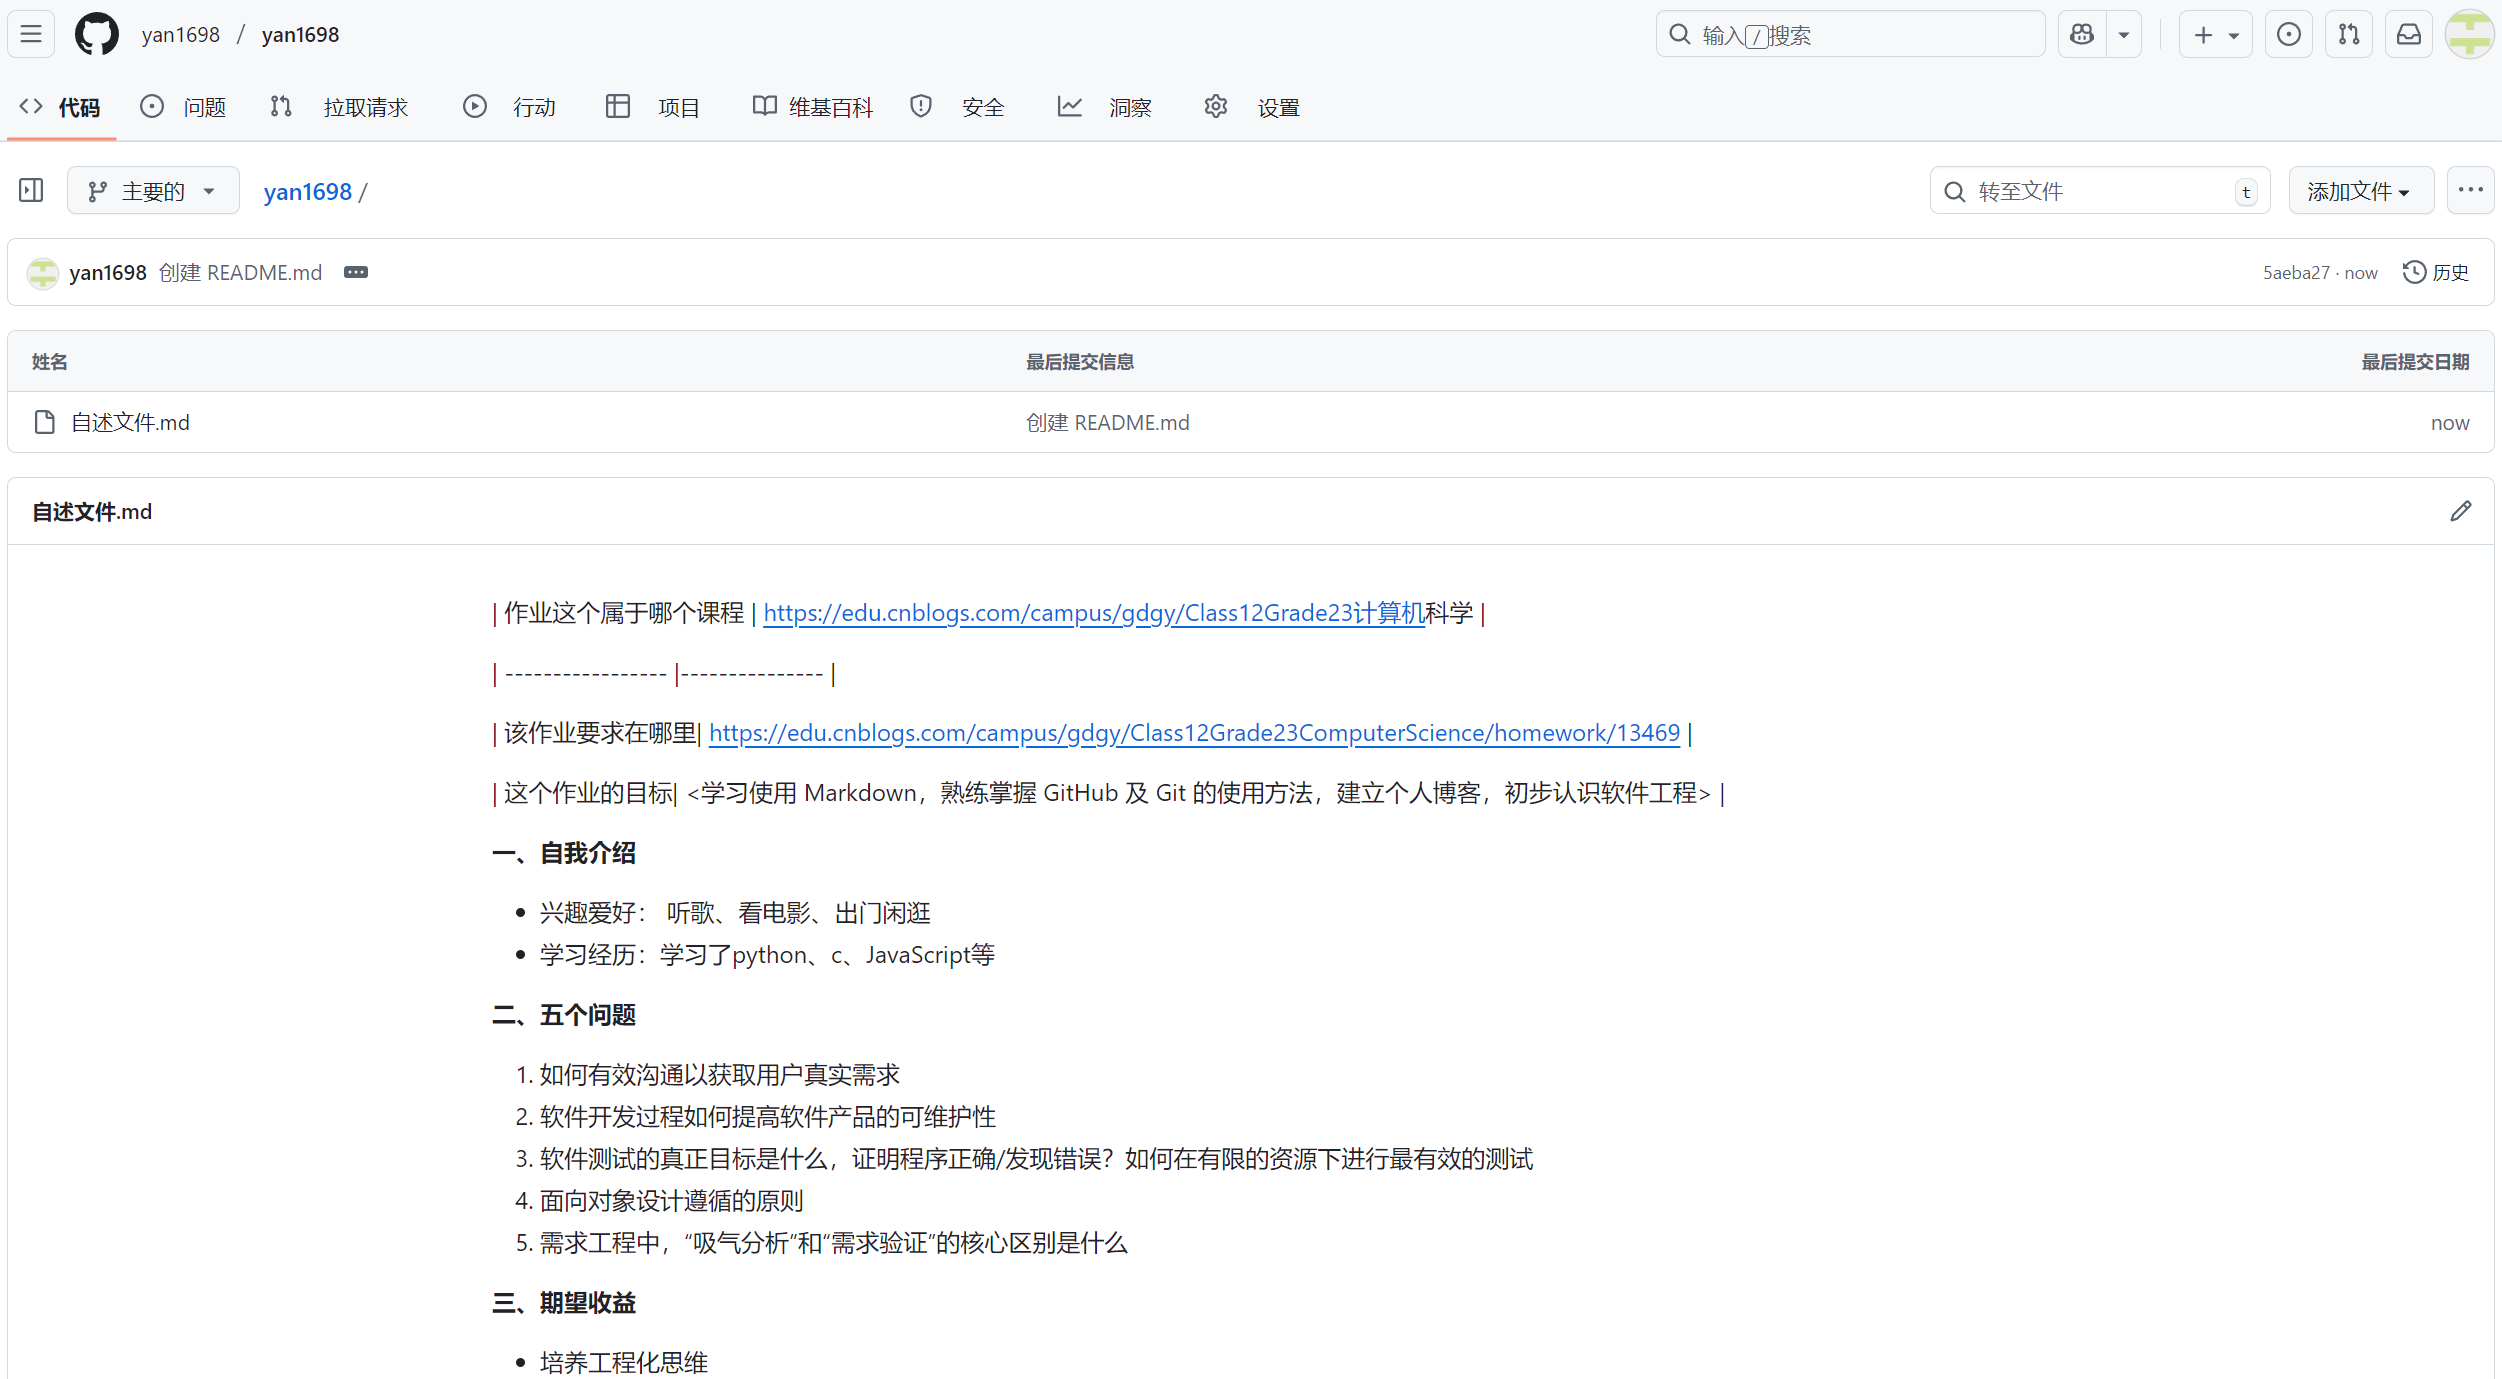This screenshot has height=1379, width=2502.
Task: Click the pencil edit README icon
Action: 2460,511
